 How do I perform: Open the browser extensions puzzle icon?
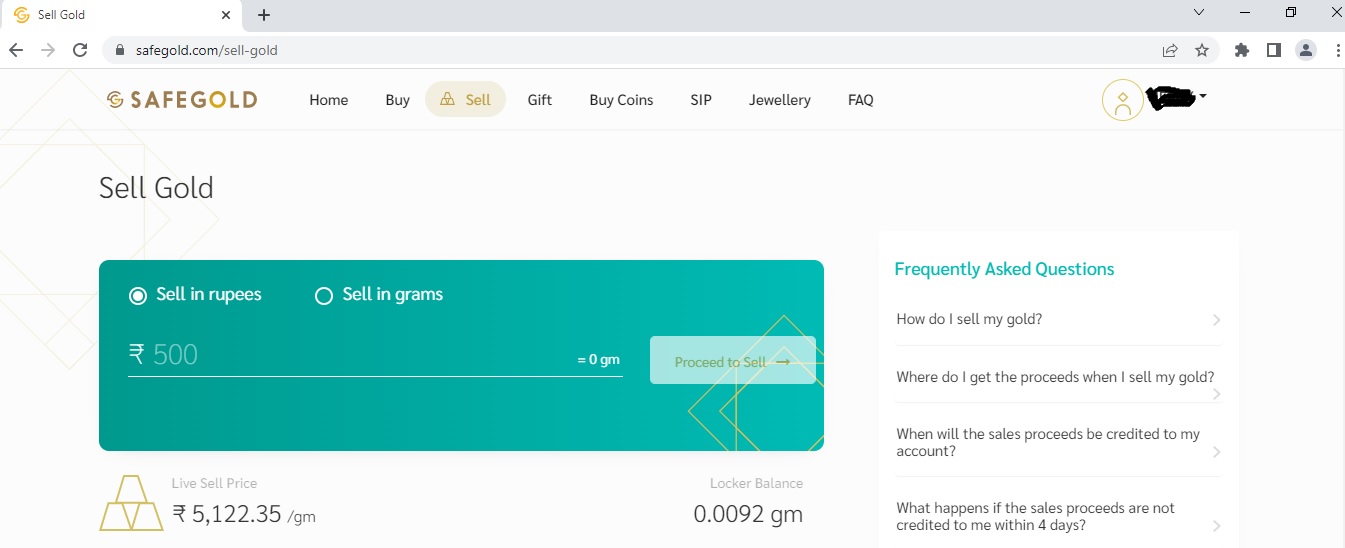click(1242, 50)
